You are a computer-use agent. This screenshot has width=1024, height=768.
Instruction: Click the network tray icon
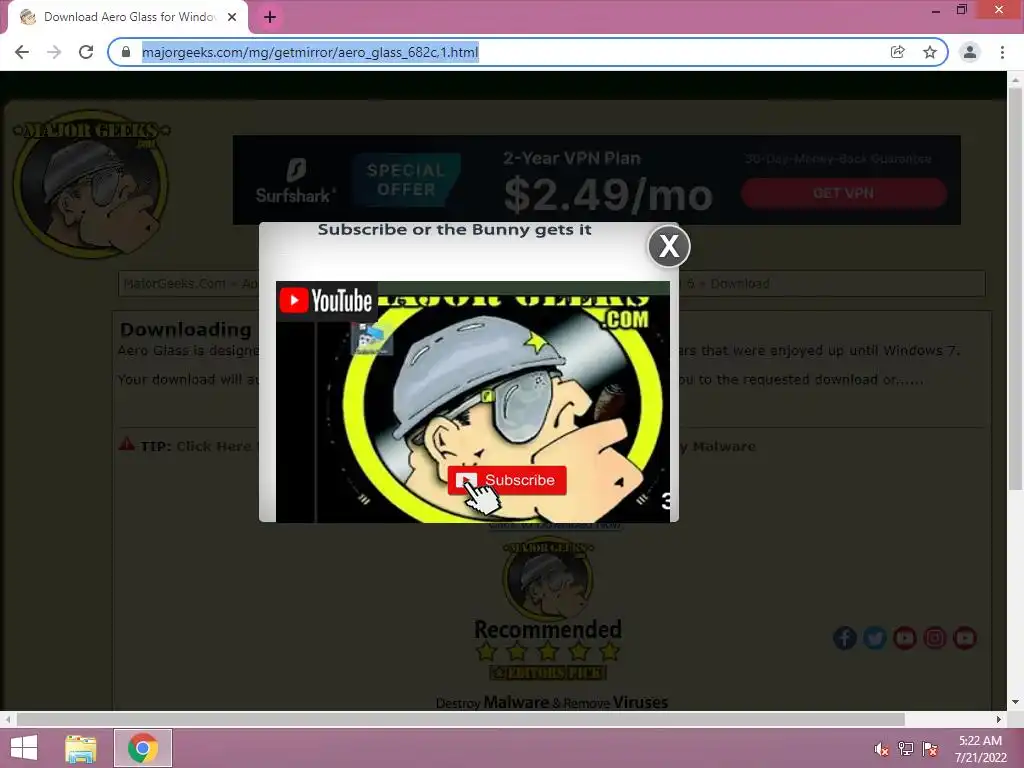[906, 749]
